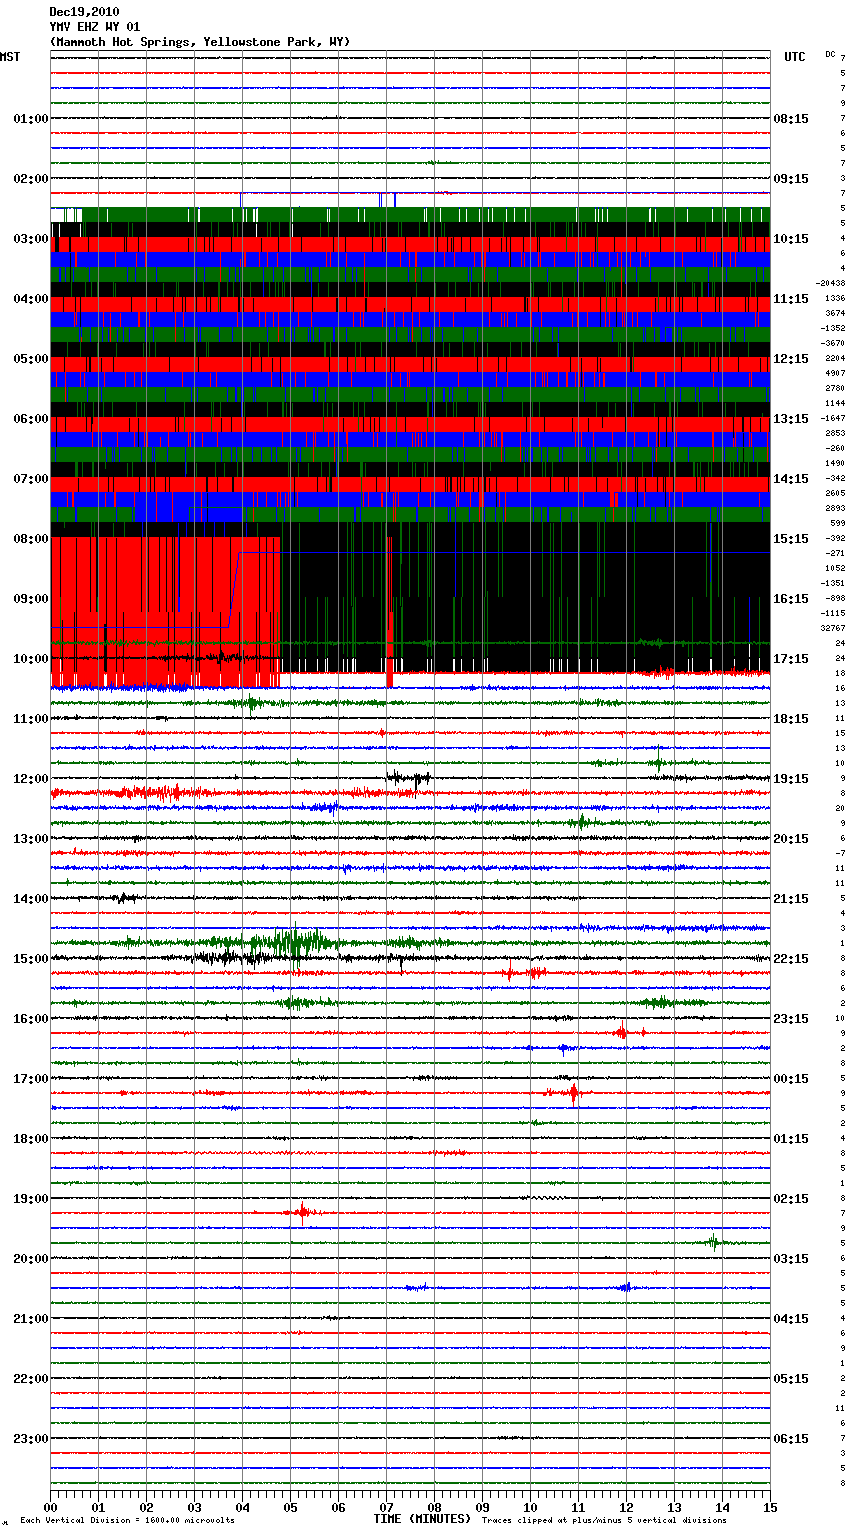Select the Each Vertical Division 1600.00 microvolts note
Image resolution: width=850 pixels, height=1534 pixels.
pos(127,1521)
